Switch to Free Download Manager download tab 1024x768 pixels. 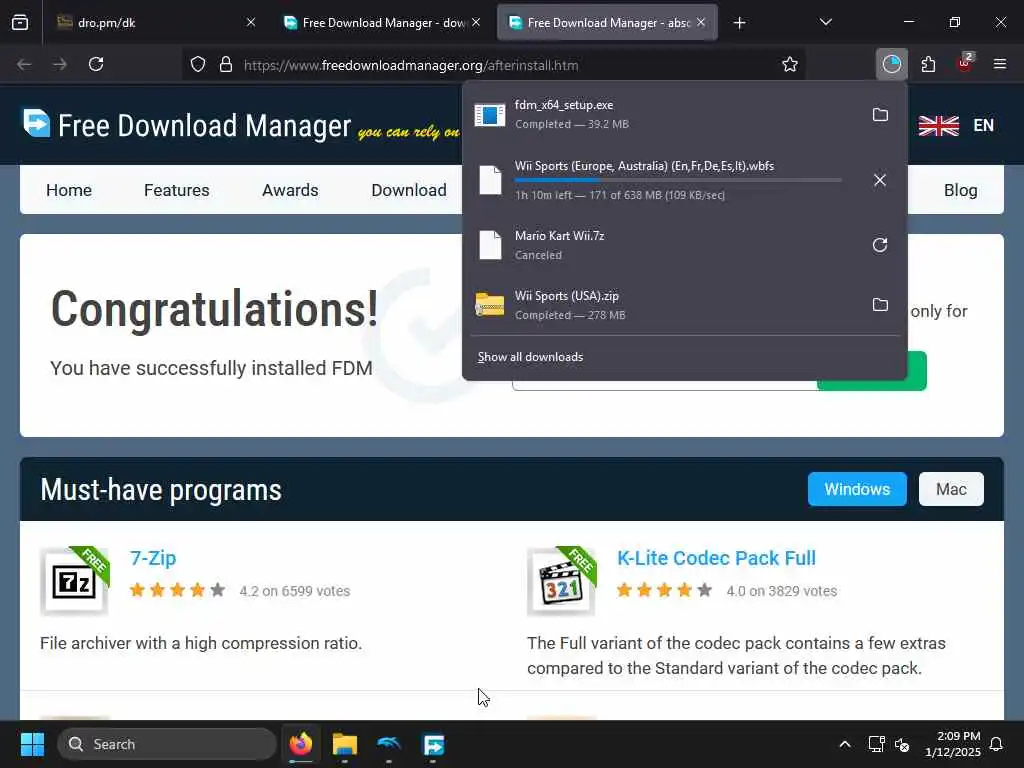pos(382,23)
